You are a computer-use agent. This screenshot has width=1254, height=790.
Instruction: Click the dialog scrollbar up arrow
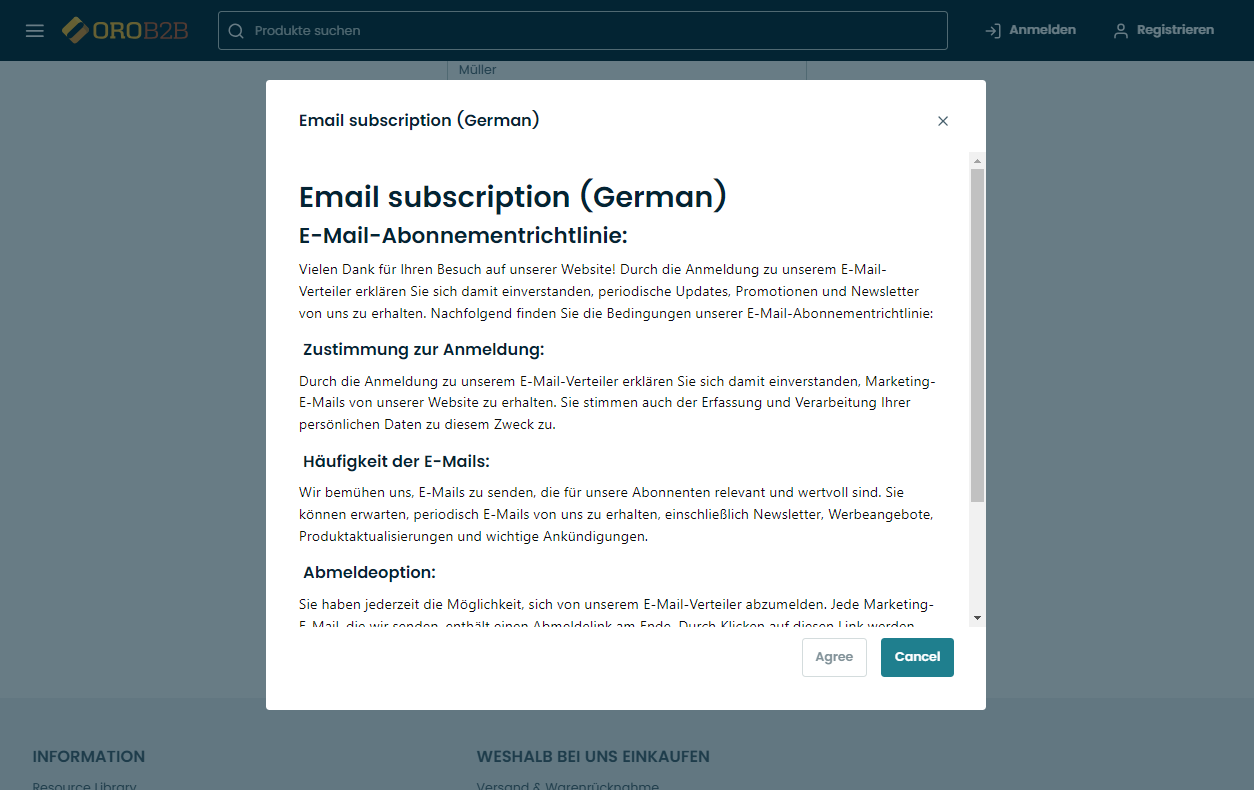coord(977,160)
